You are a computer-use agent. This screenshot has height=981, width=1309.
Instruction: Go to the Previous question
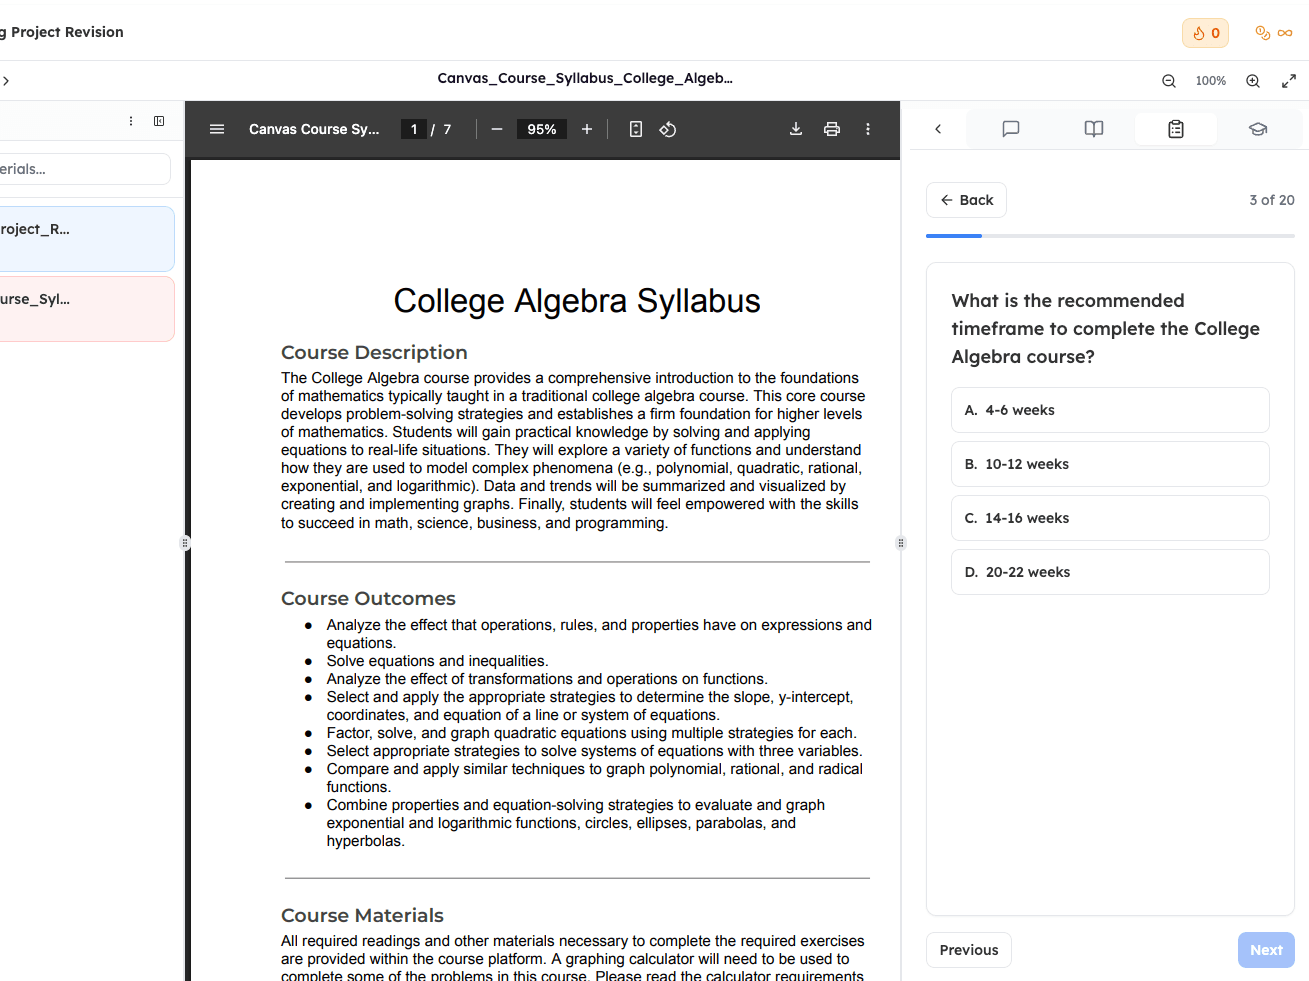pyautogui.click(x=969, y=950)
